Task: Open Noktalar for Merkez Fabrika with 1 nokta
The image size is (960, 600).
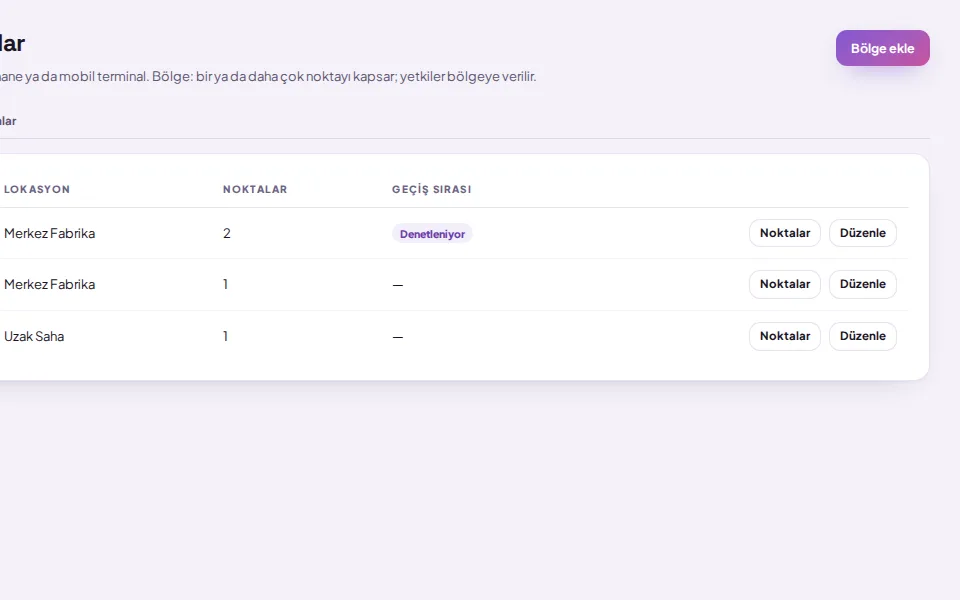Action: tap(784, 284)
